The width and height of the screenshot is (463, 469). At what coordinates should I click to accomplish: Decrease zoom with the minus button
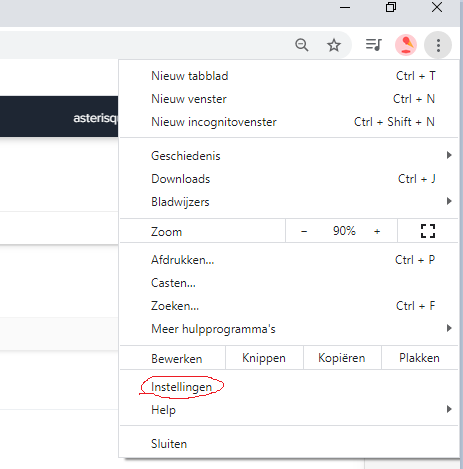tap(304, 231)
